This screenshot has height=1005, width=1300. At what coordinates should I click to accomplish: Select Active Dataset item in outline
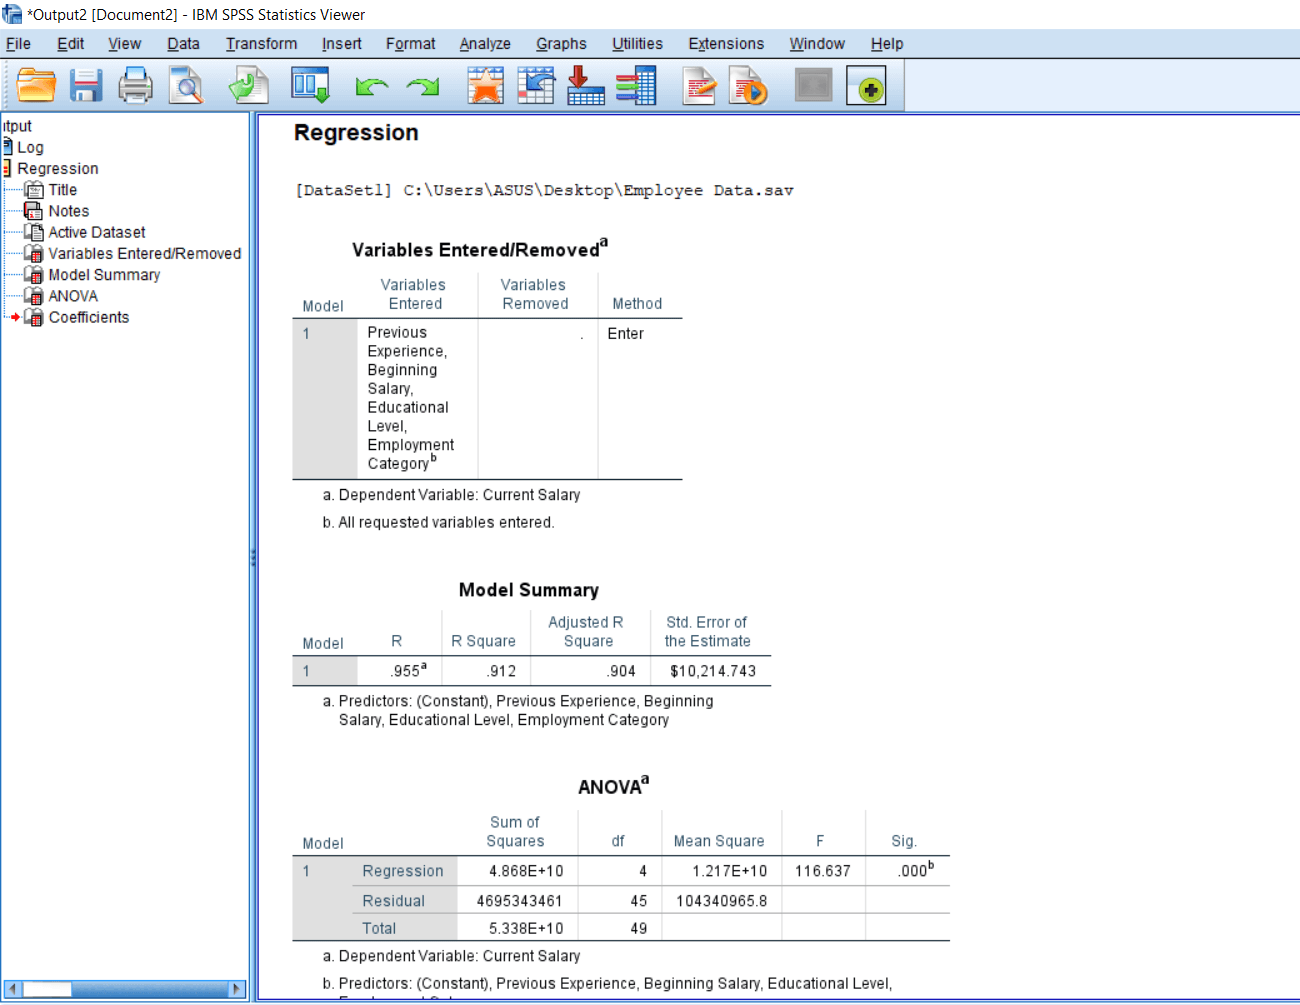click(x=97, y=232)
